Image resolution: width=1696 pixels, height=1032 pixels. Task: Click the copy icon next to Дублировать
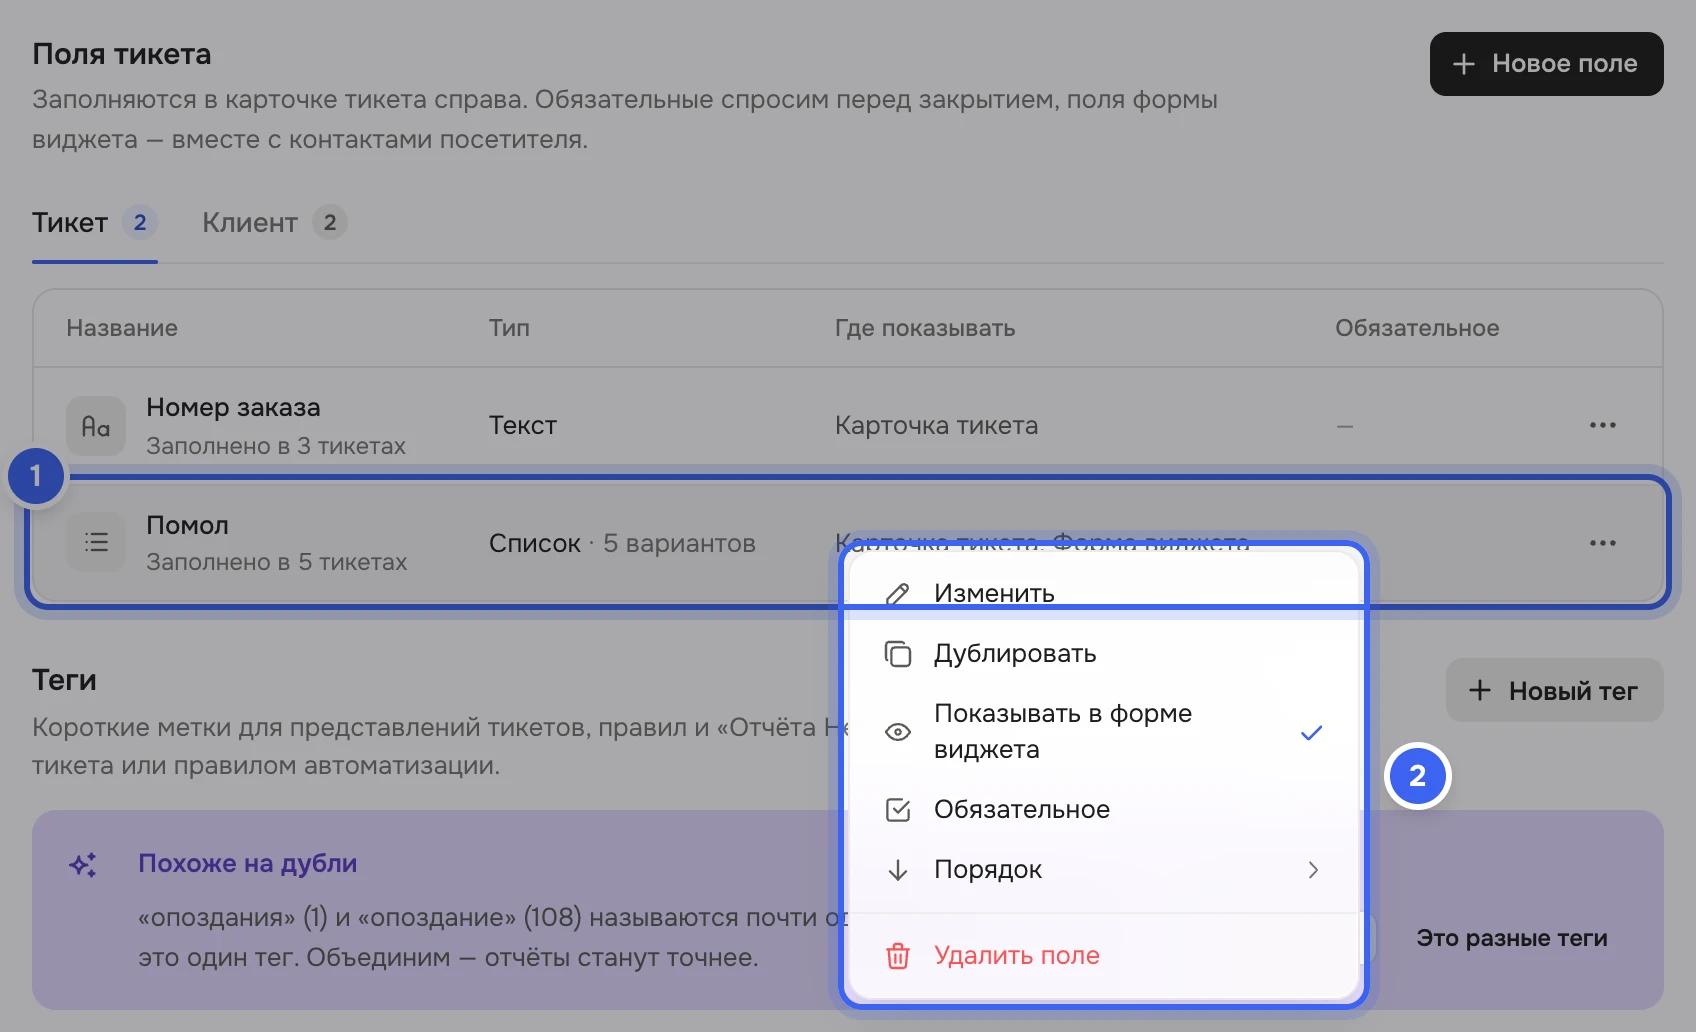coord(898,654)
